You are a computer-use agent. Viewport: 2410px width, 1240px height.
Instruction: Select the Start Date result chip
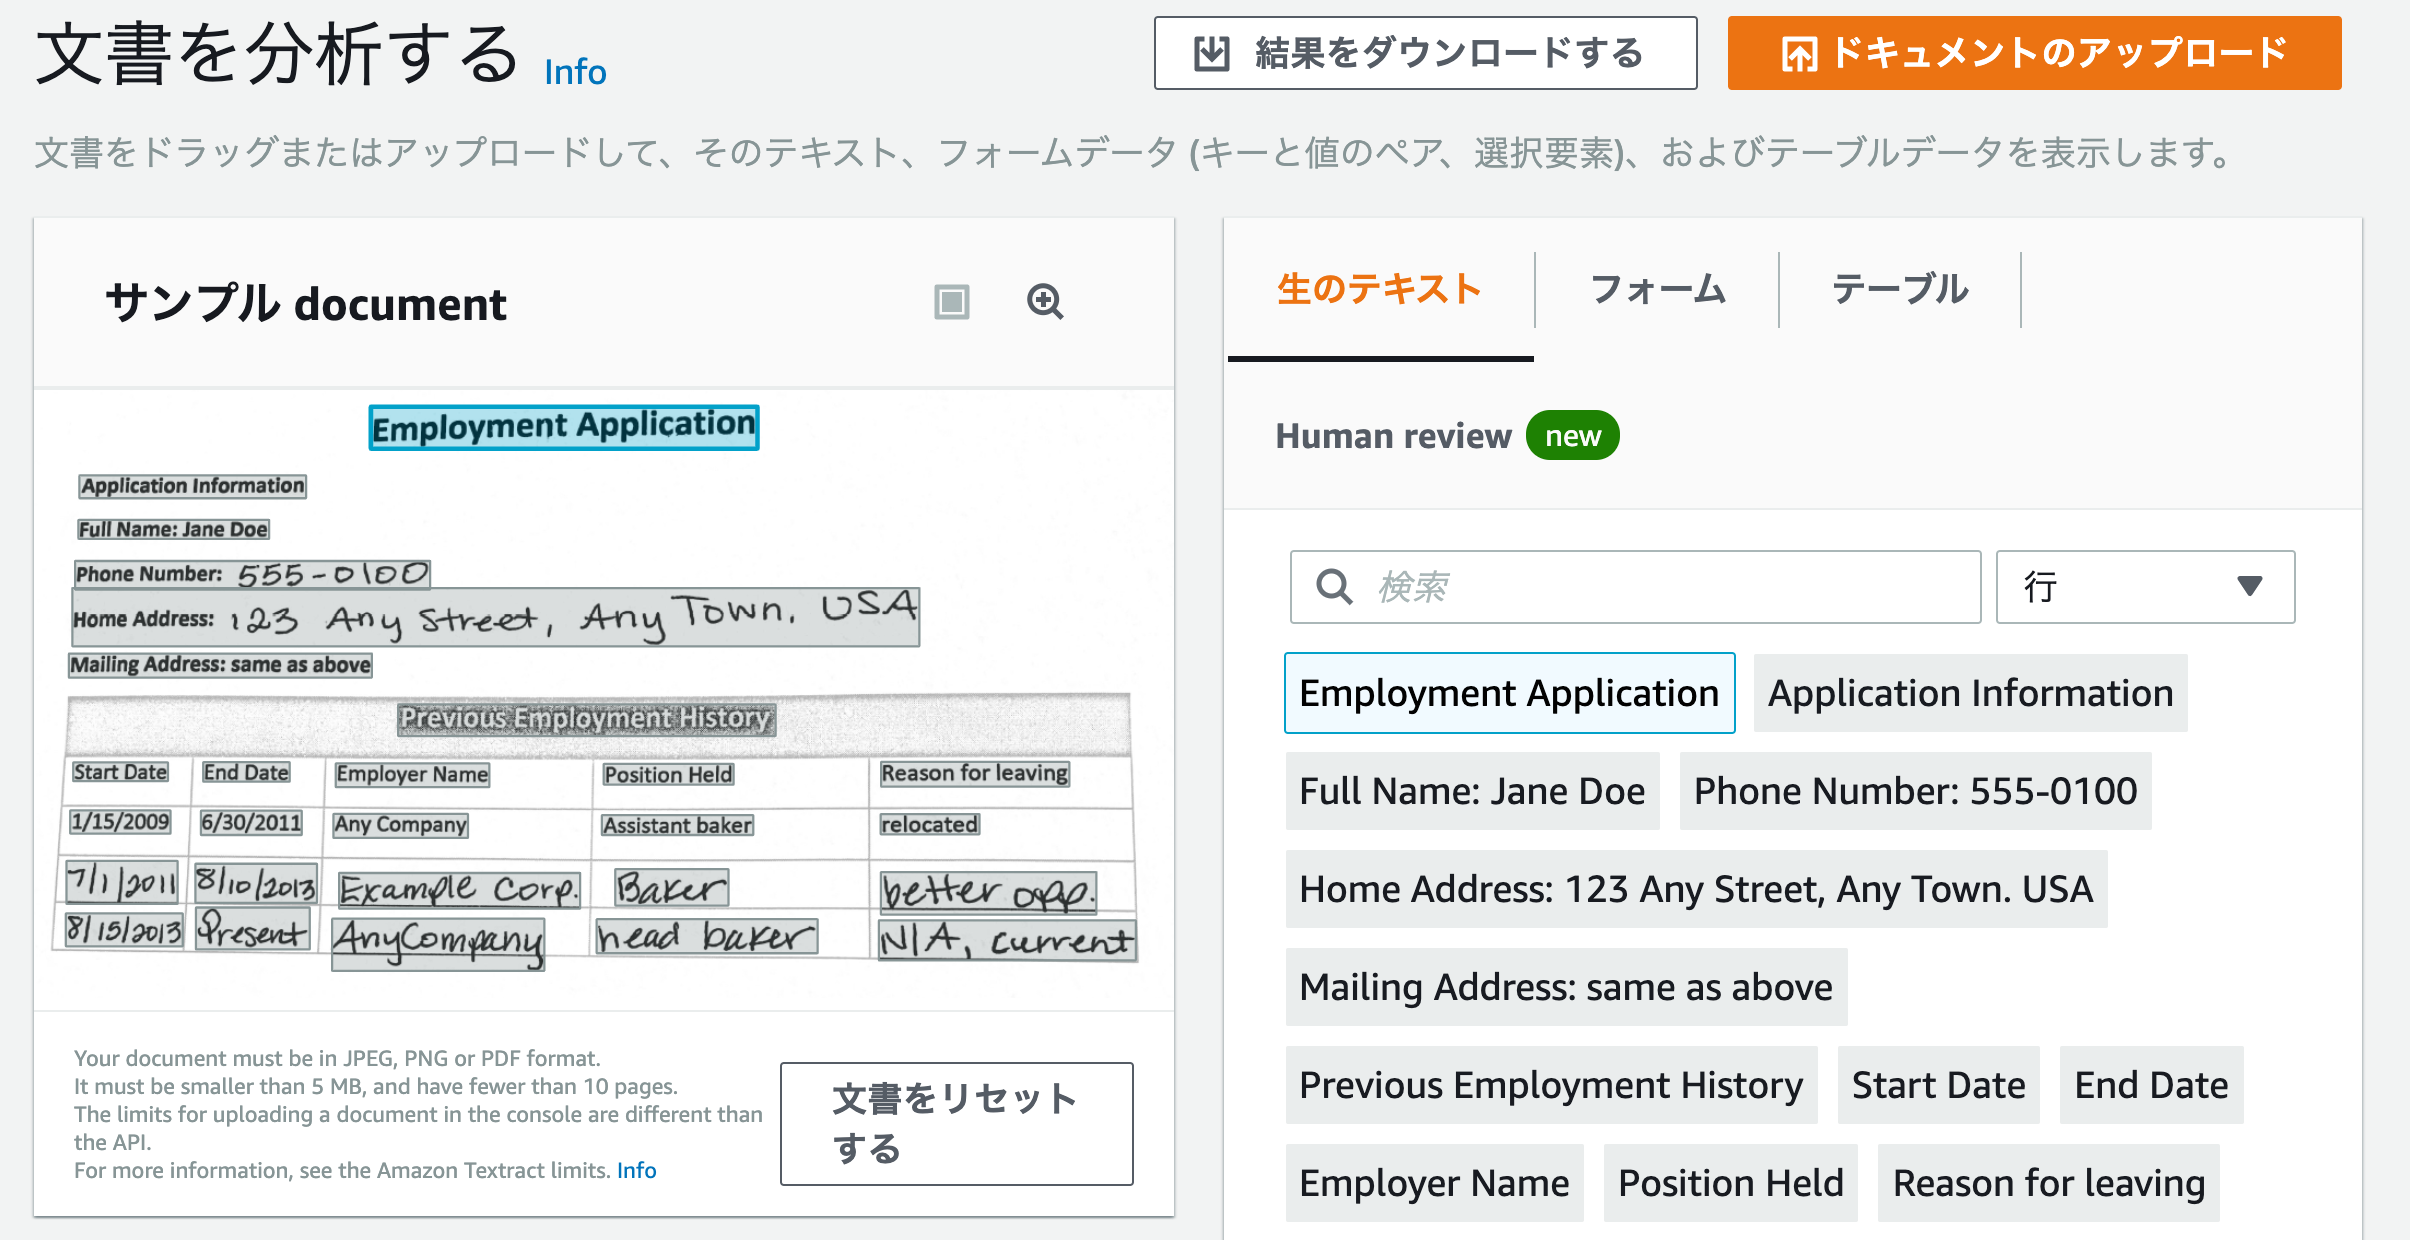coord(1938,1085)
